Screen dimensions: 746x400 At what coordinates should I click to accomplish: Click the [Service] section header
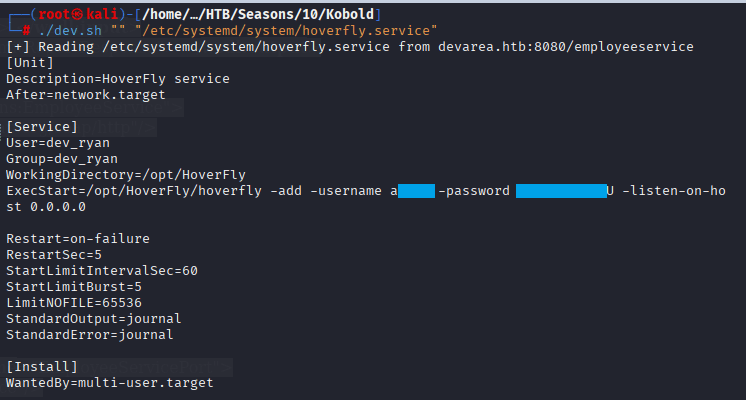click(x=42, y=126)
